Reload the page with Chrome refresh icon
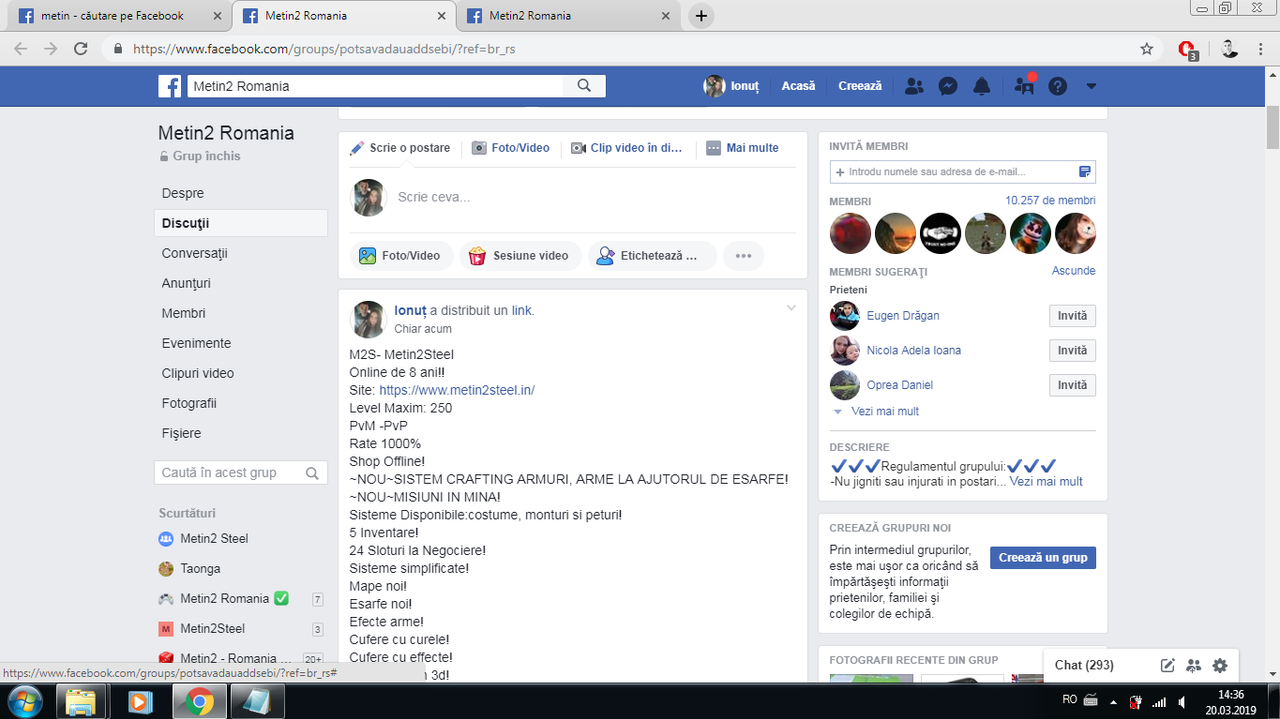1280x719 pixels. [81, 48]
